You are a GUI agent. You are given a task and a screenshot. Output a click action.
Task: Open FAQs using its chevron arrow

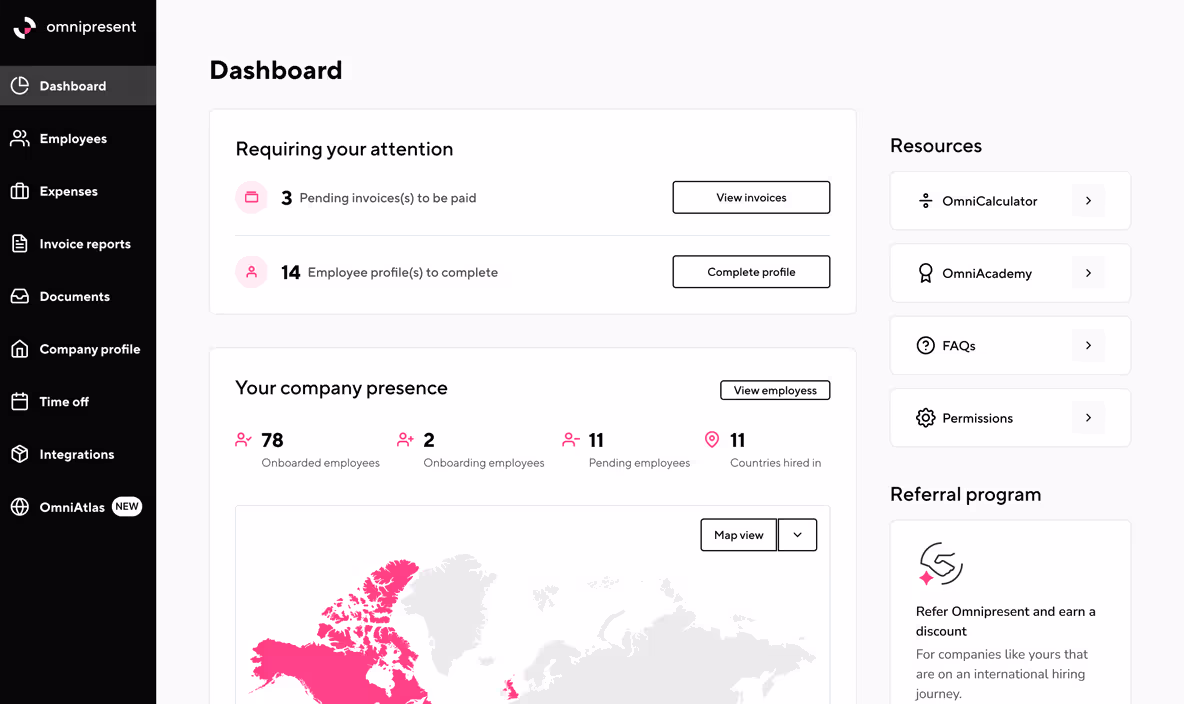1088,346
